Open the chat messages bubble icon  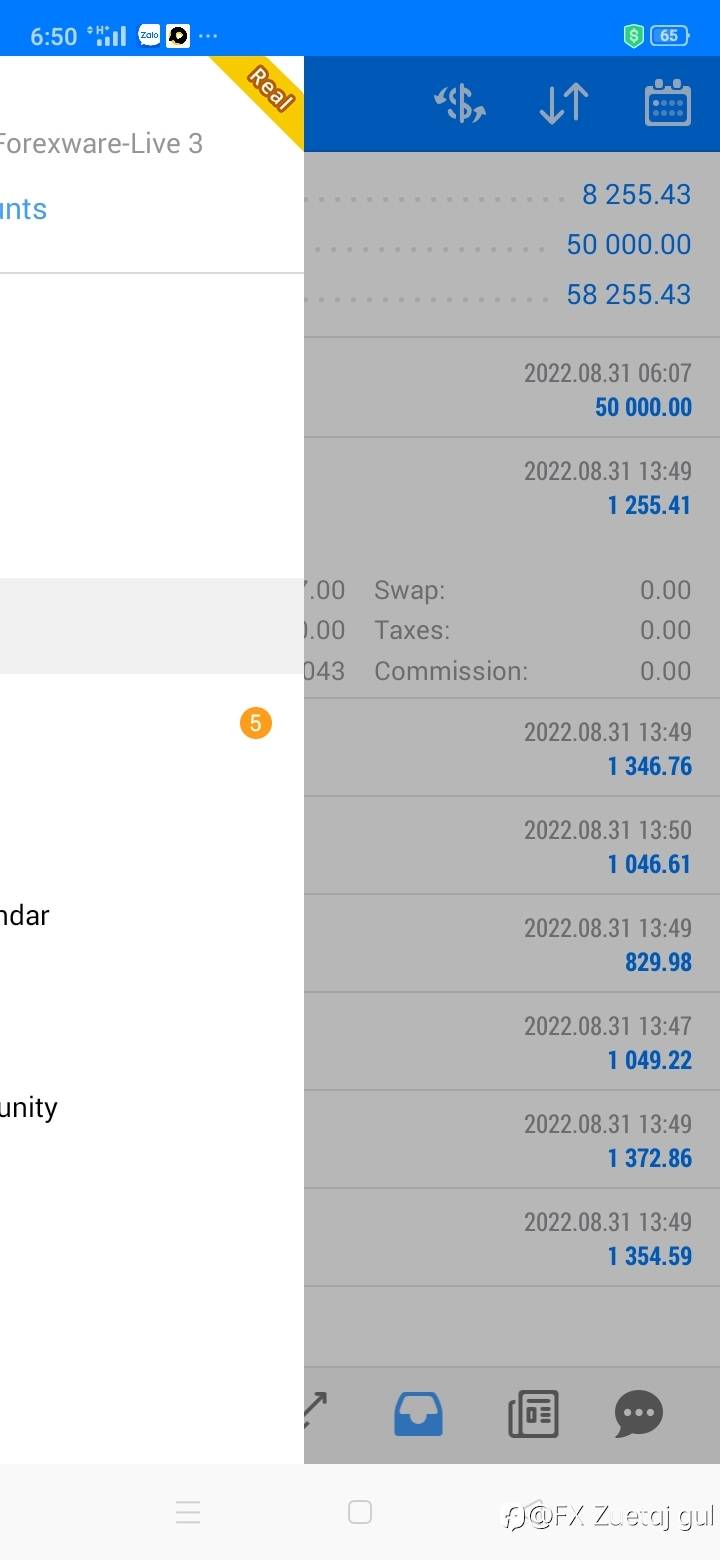coord(638,1414)
